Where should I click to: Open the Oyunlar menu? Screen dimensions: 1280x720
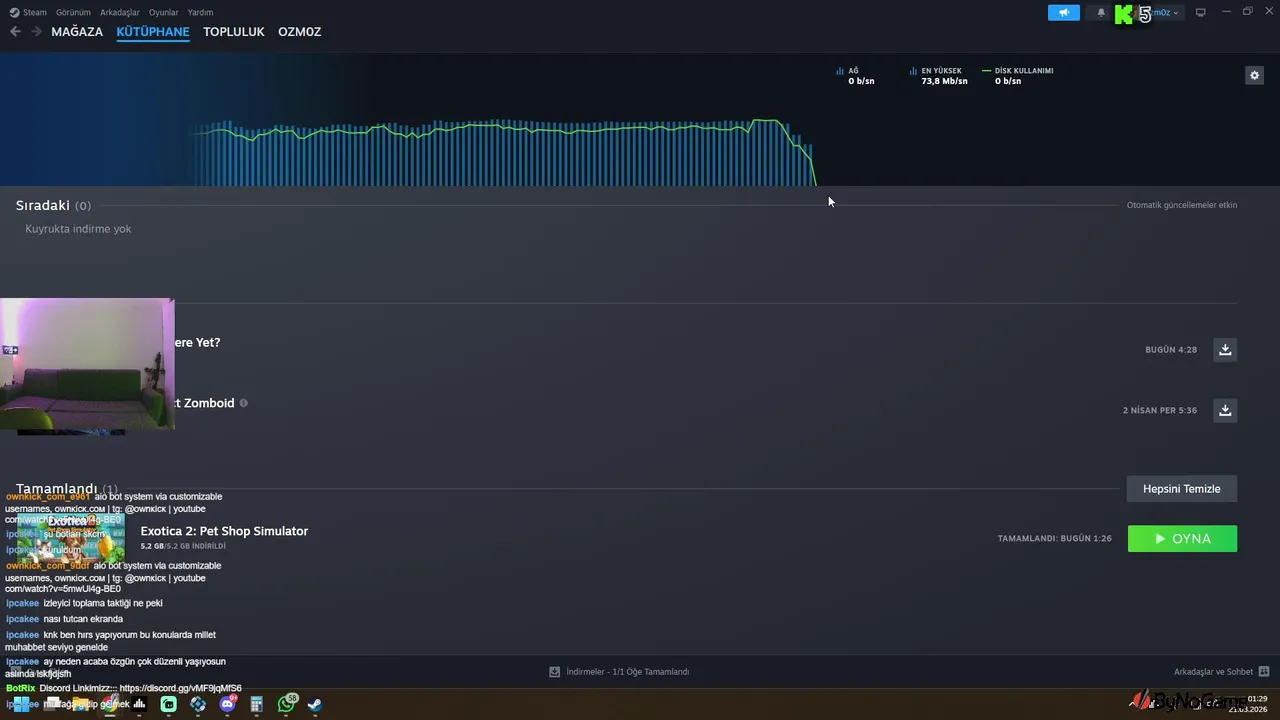pos(164,12)
